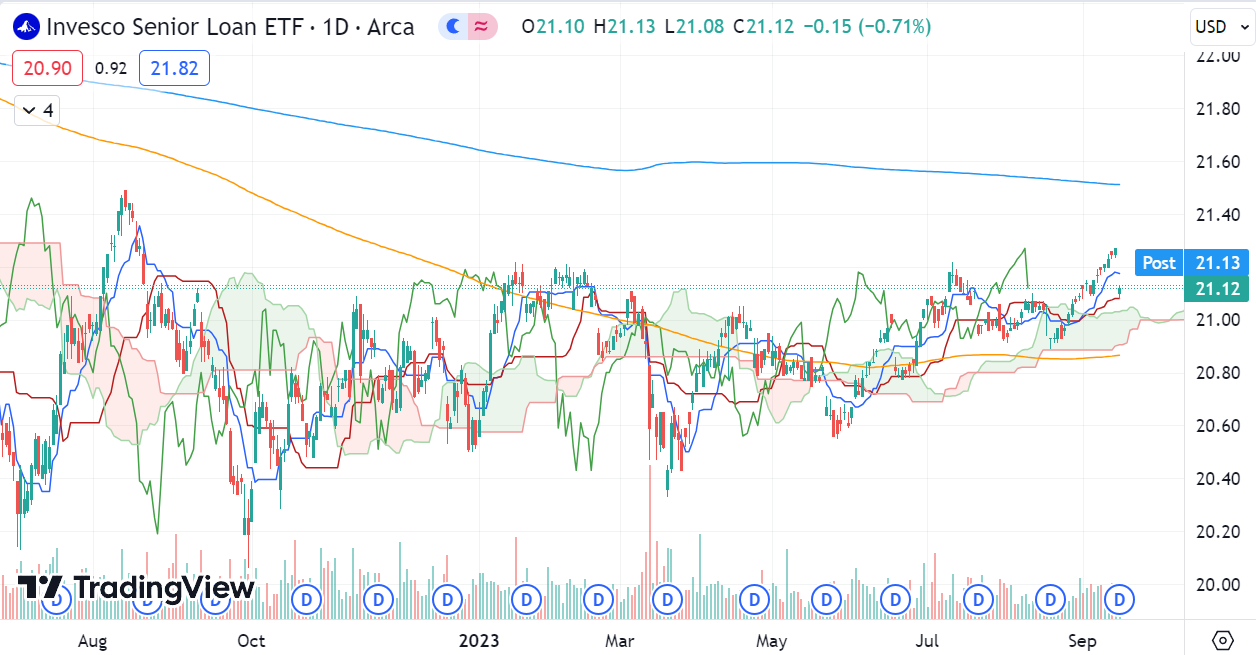Click the low value L21.08
The image size is (1256, 655).
(x=695, y=27)
